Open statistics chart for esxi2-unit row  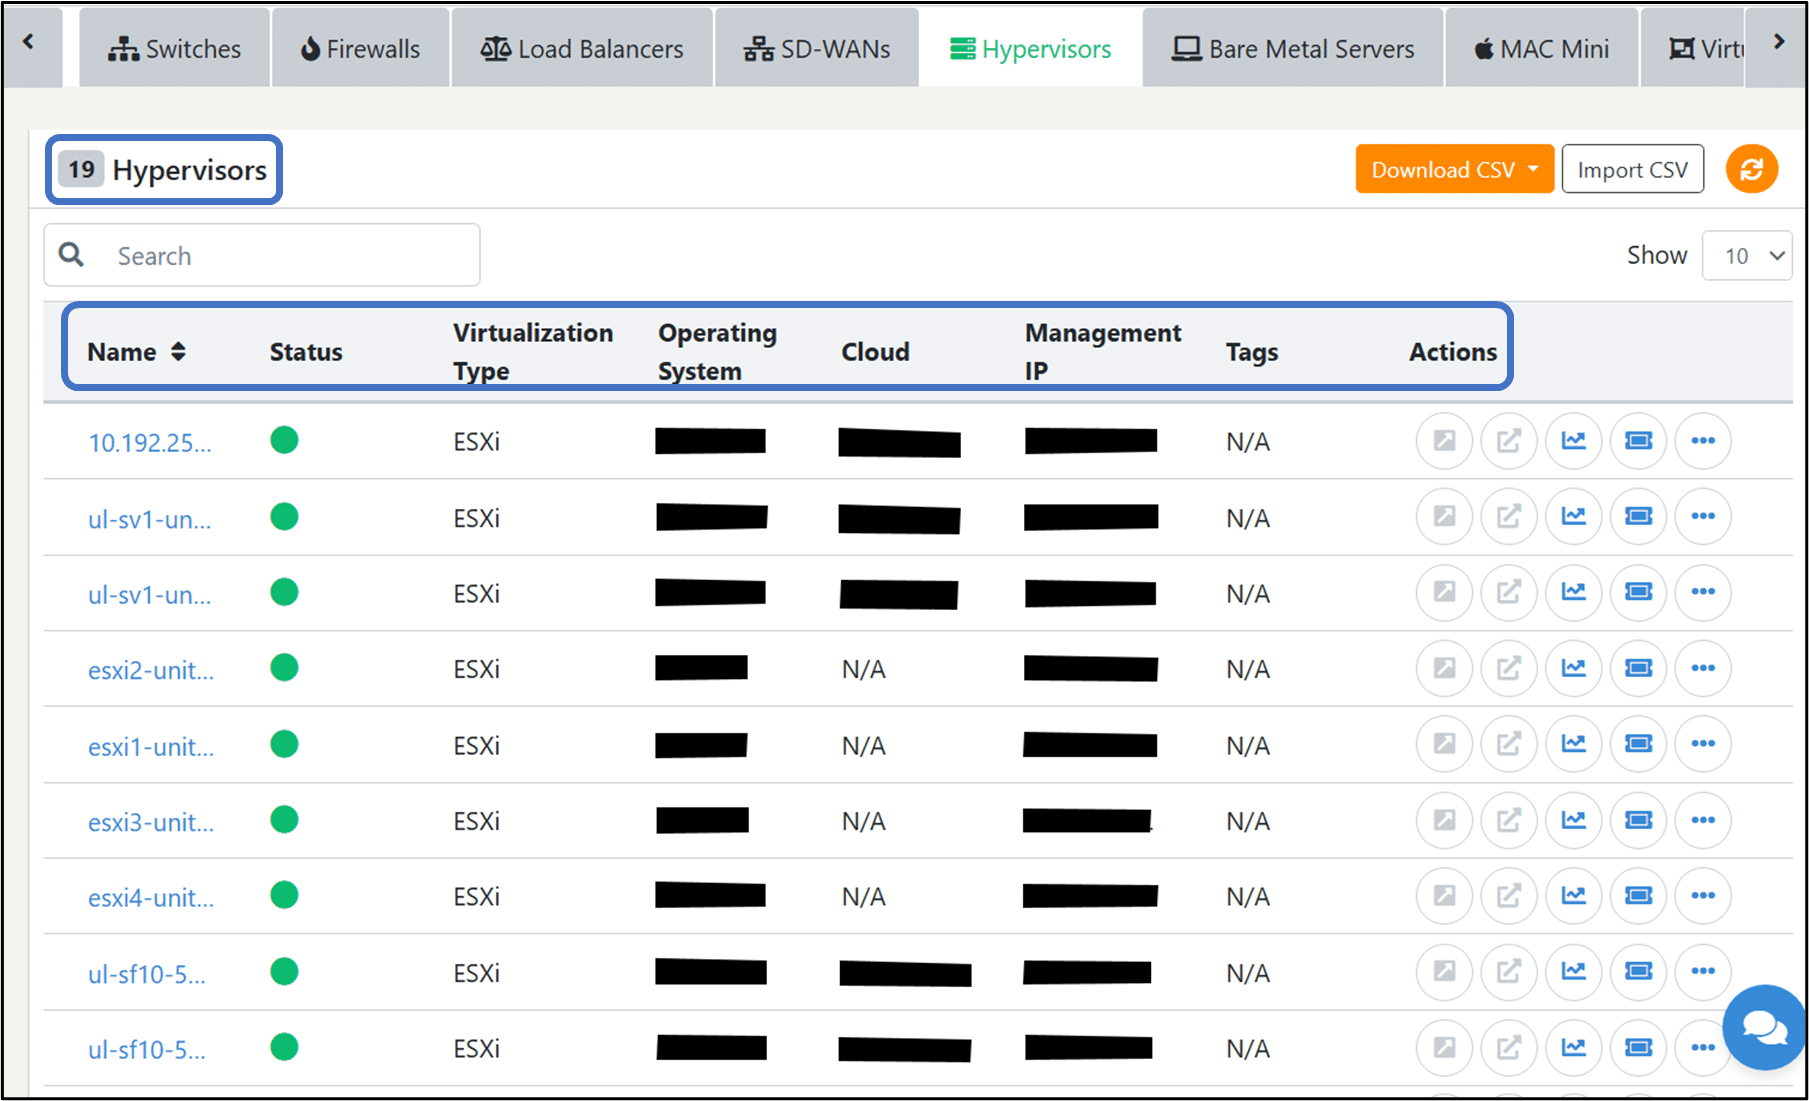(x=1574, y=668)
